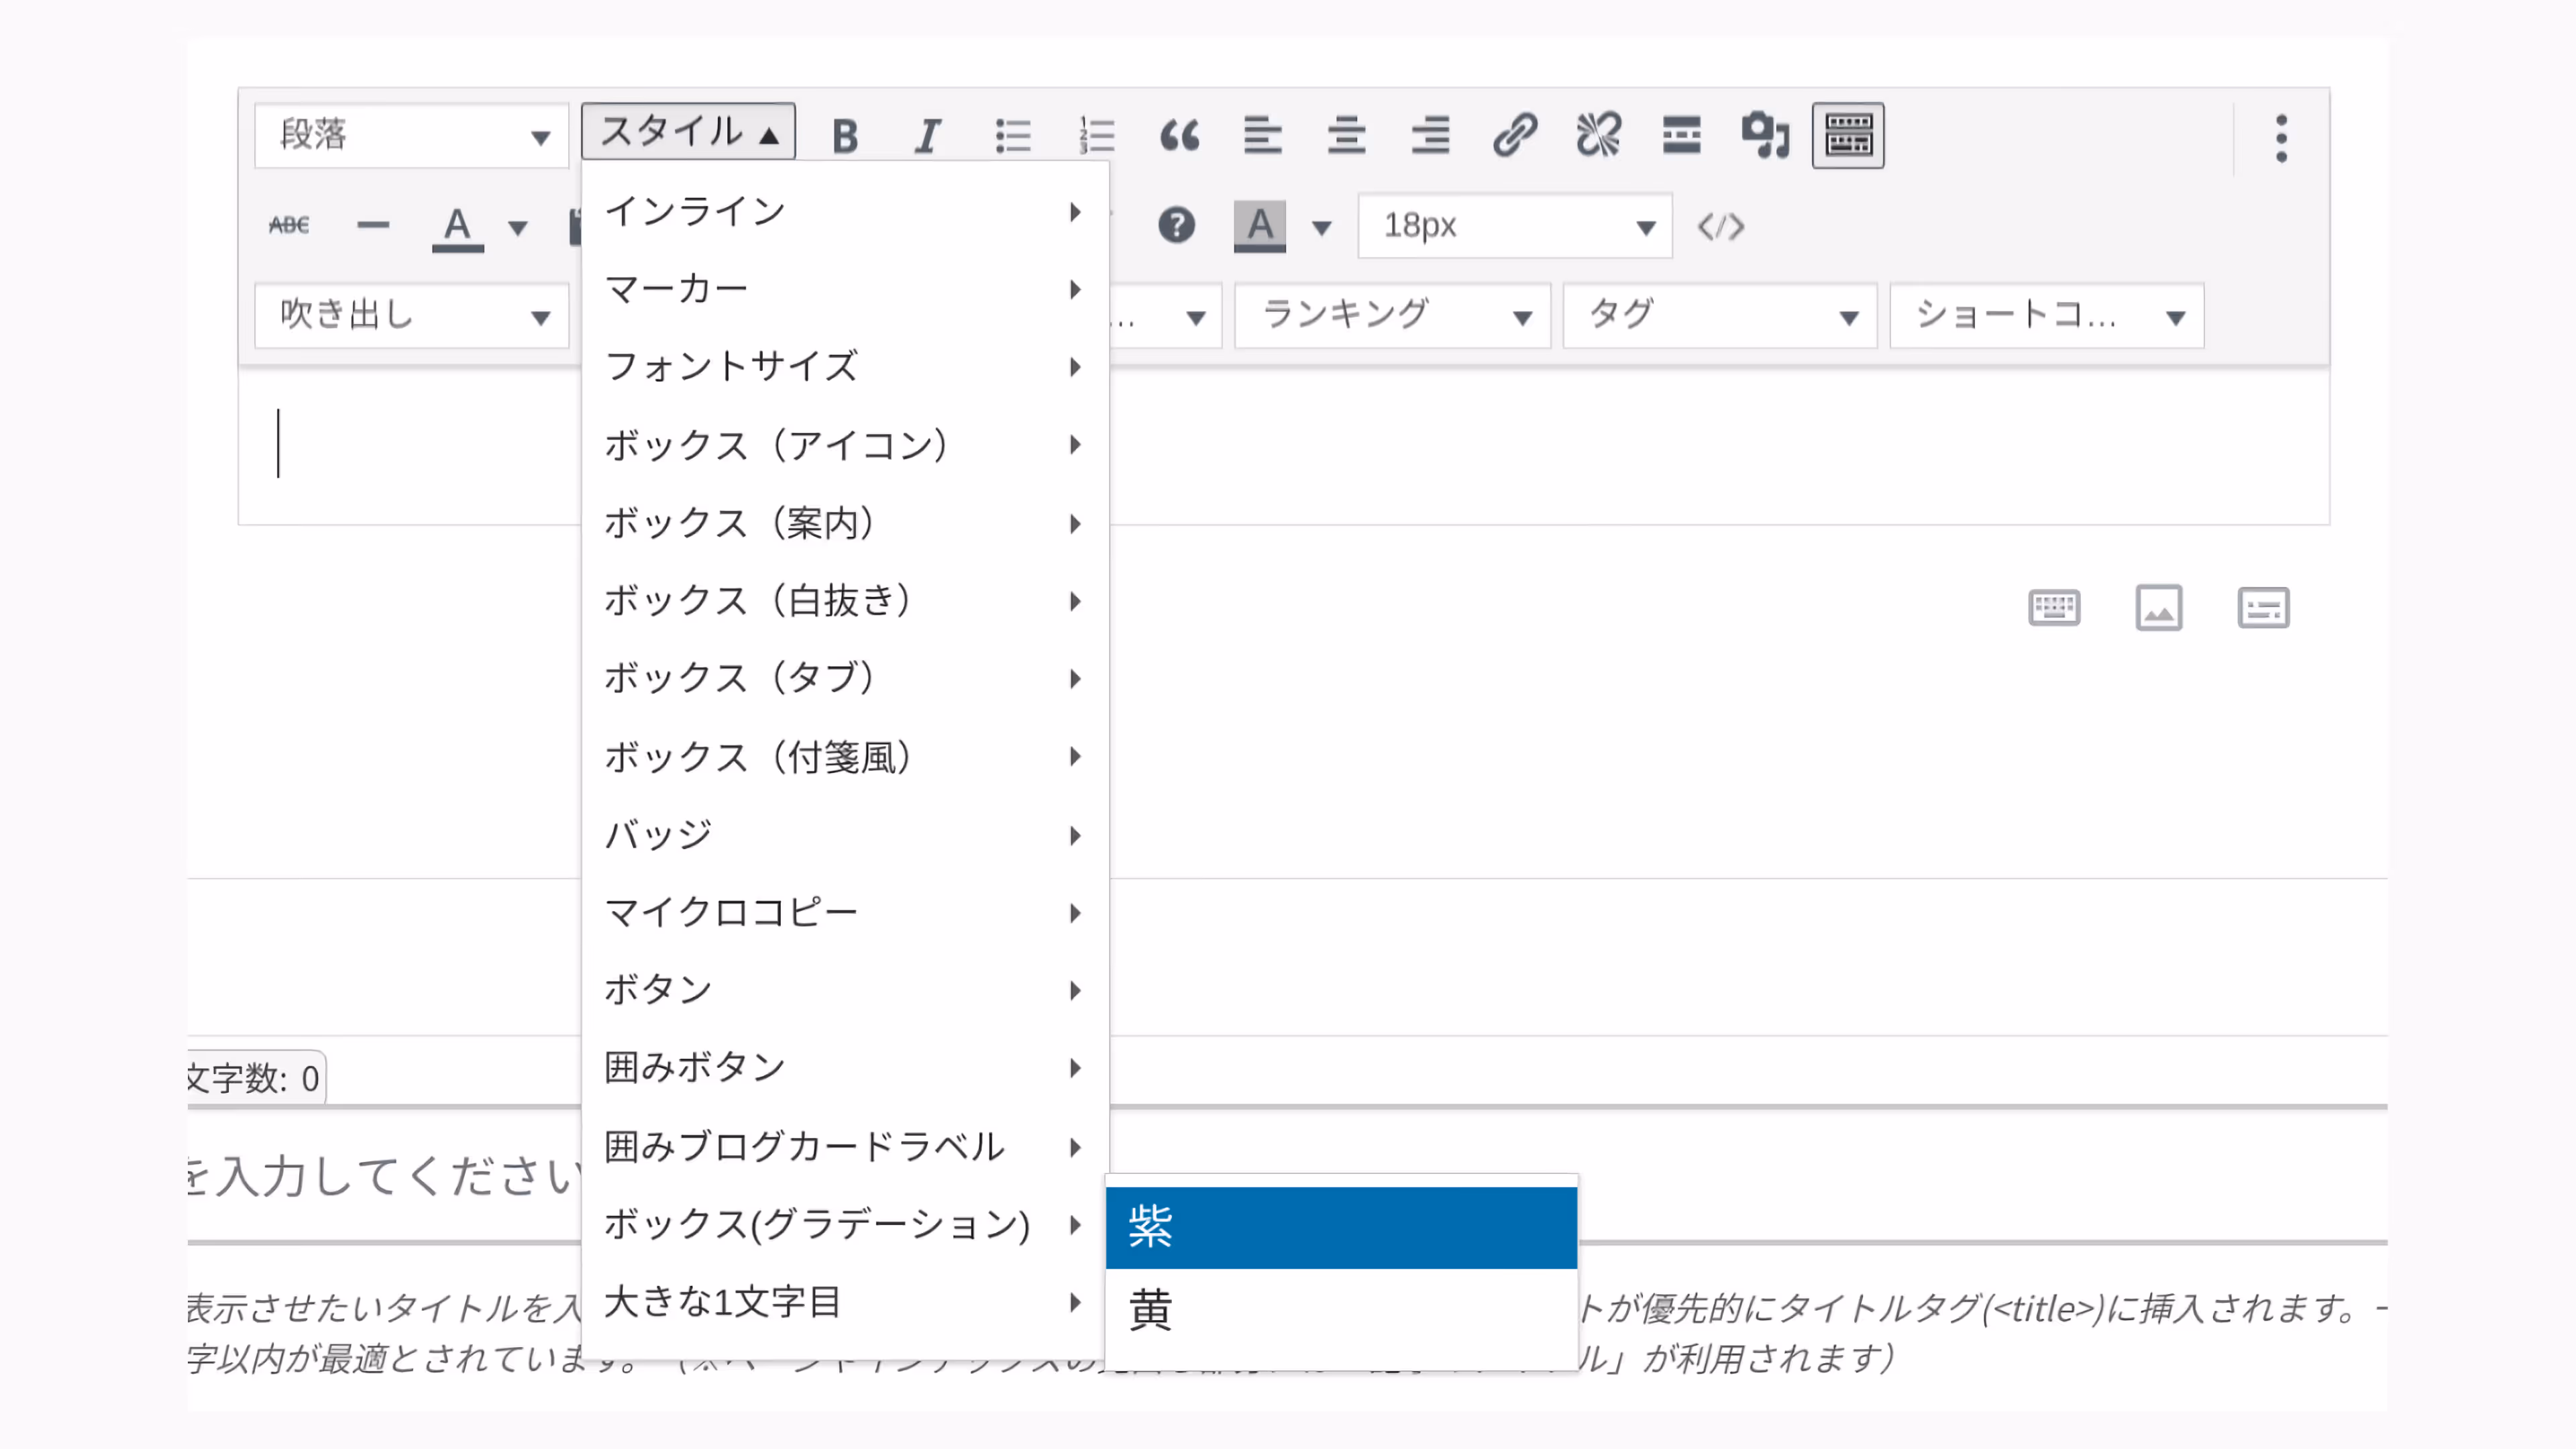The image size is (2576, 1449).
Task: Toggle the toolbar toggle button
Action: coord(1848,135)
